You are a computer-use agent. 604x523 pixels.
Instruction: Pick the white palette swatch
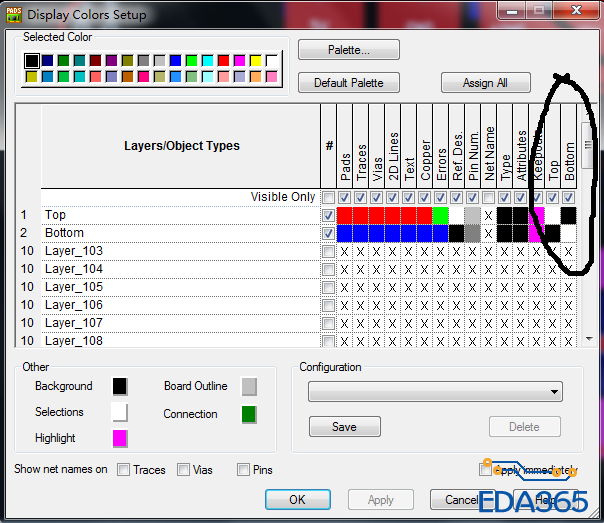click(x=272, y=60)
